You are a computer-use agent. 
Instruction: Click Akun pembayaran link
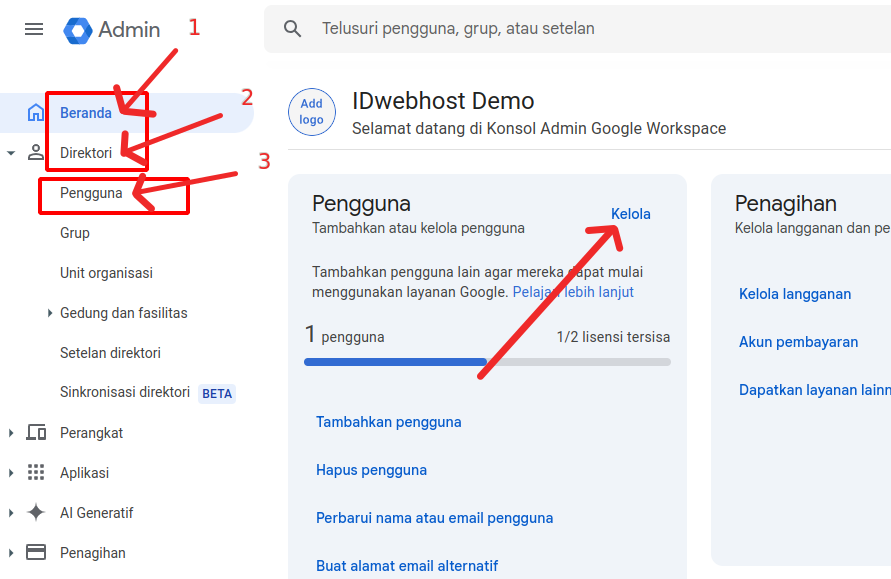[x=798, y=342]
